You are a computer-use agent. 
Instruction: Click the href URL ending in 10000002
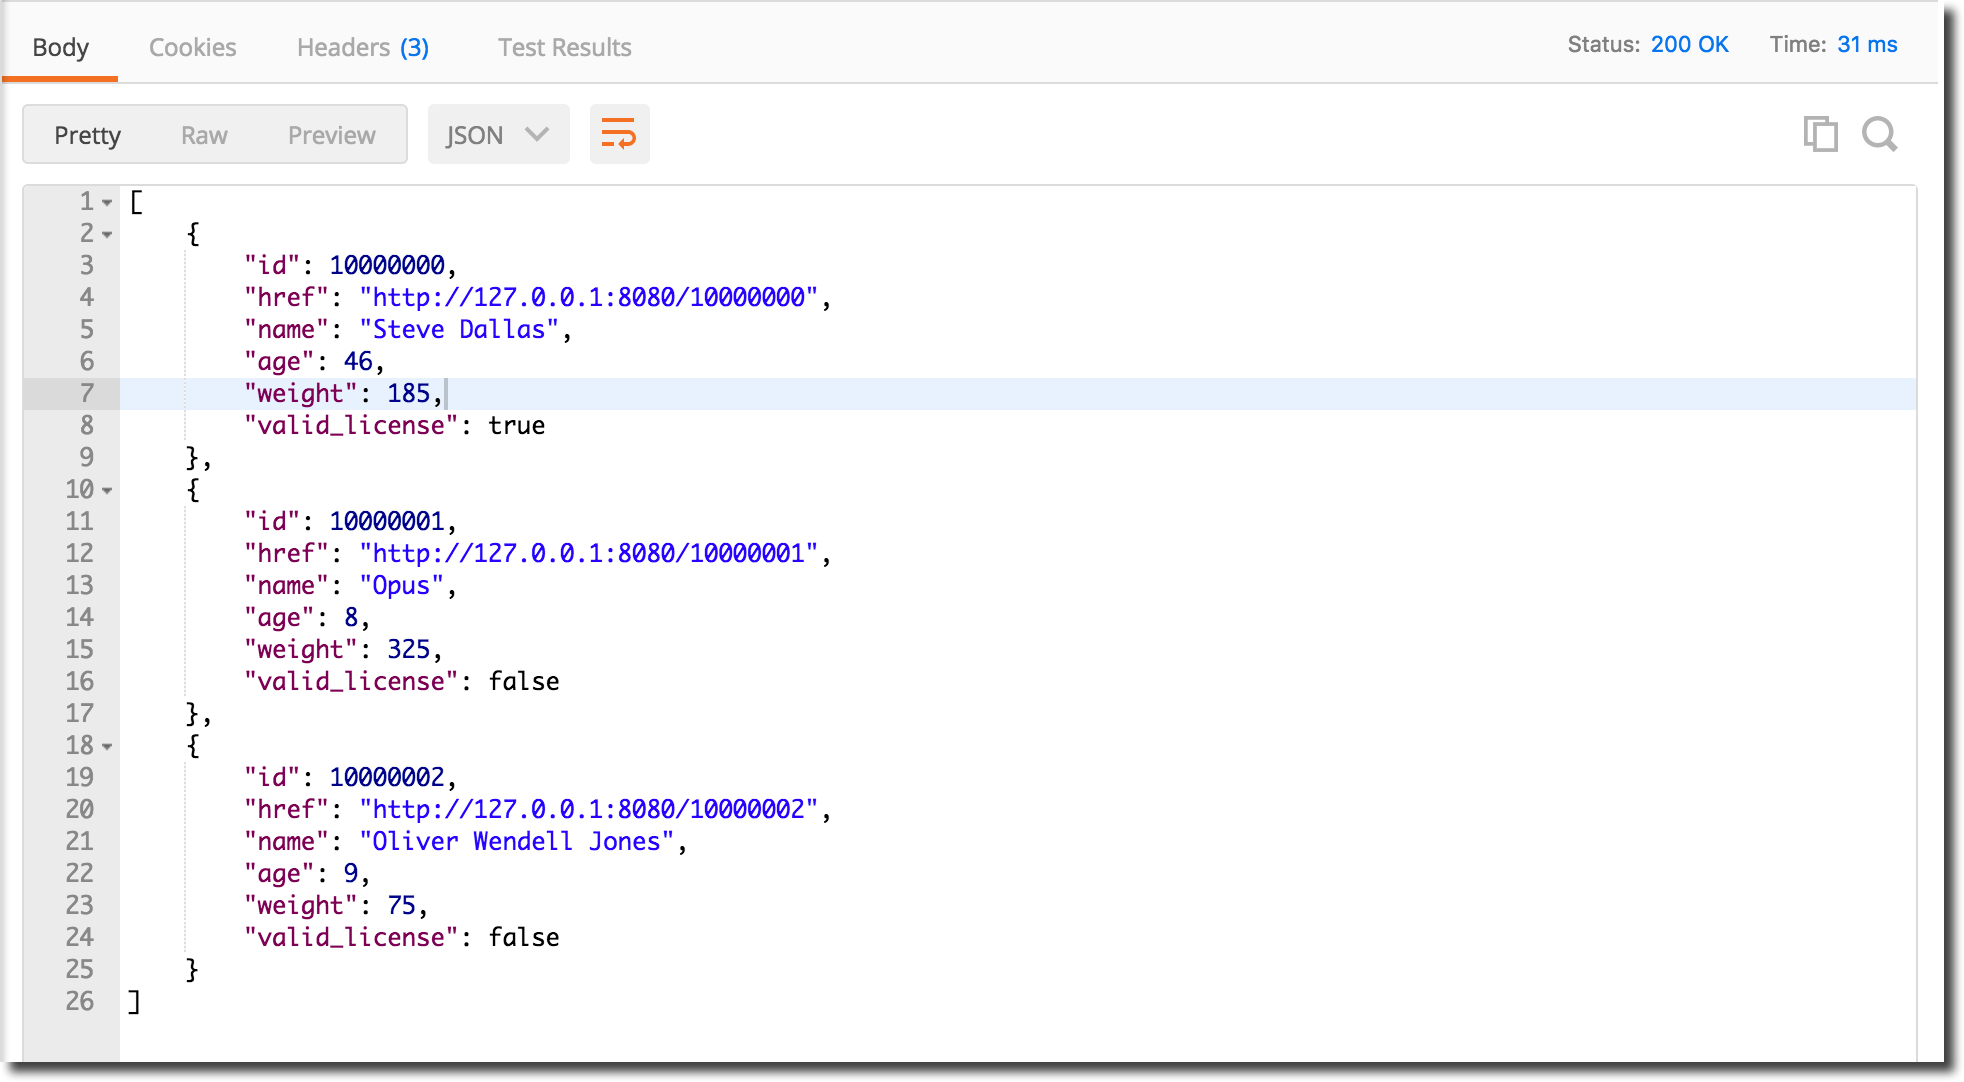(x=589, y=809)
